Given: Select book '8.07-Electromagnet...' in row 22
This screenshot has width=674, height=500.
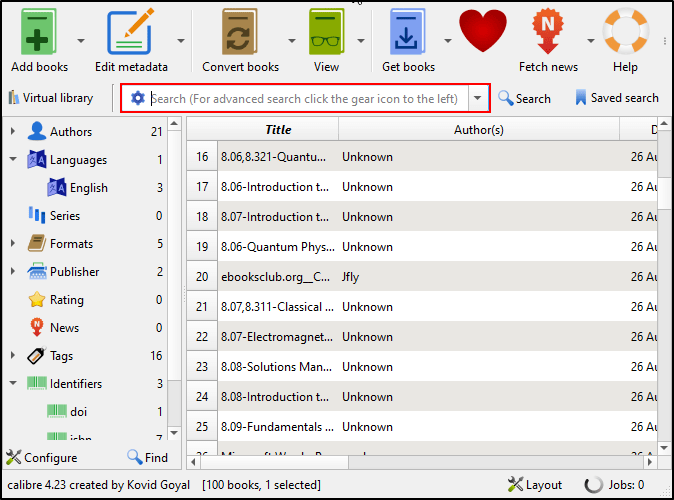Looking at the screenshot, I should [x=277, y=337].
